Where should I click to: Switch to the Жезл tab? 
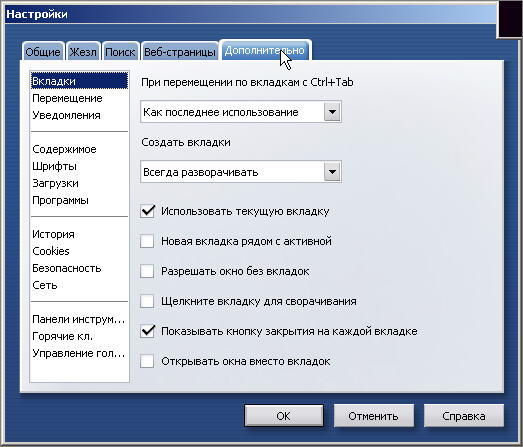(x=83, y=52)
